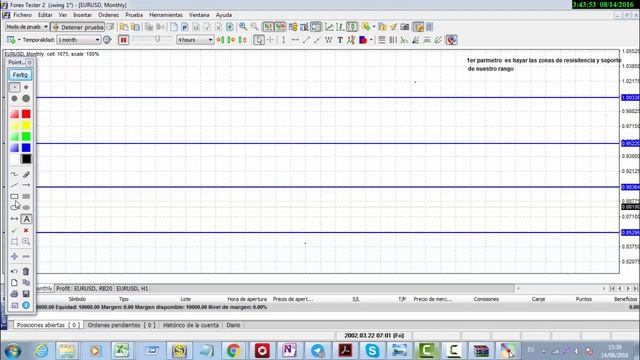Image resolution: width=640 pixels, height=360 pixels.
Task: Open Google Chrome from the taskbar
Action: (x=234, y=350)
